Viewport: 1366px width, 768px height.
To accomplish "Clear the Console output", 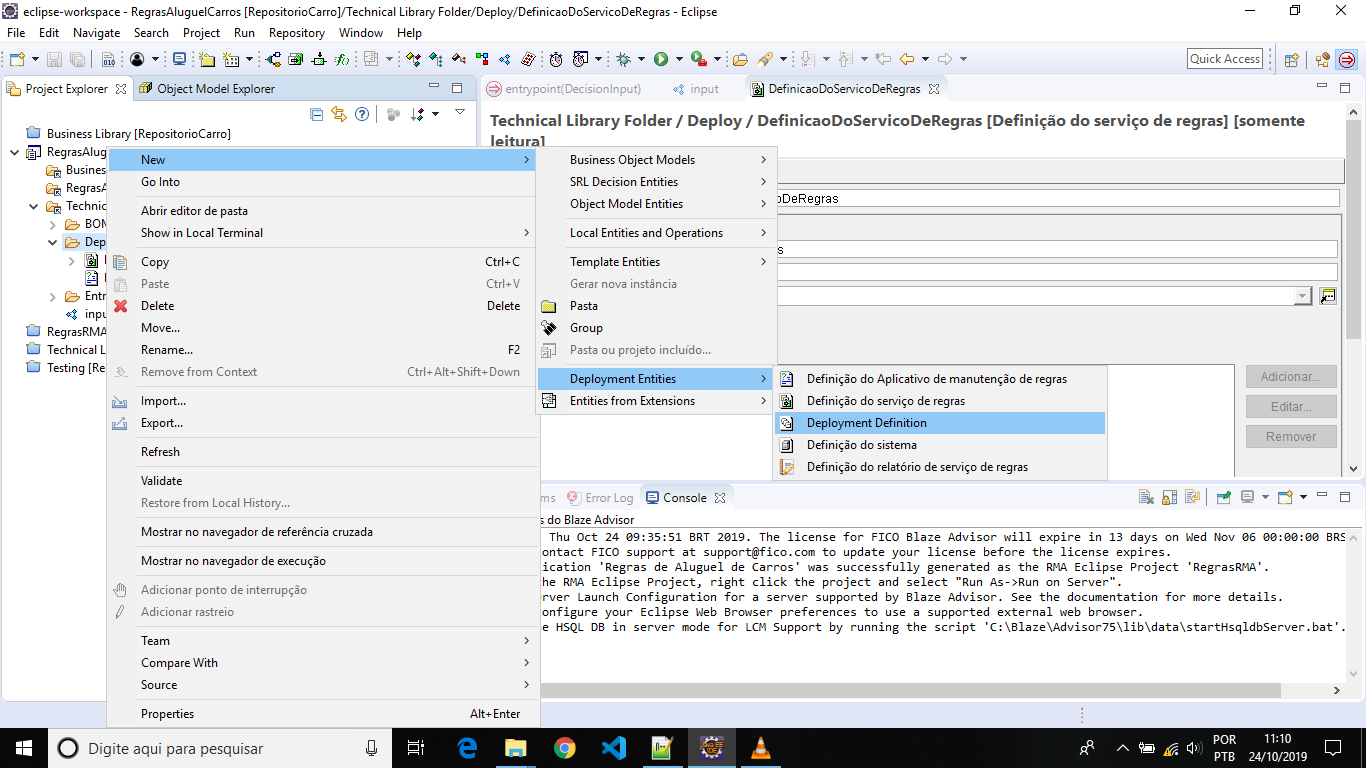I will point(1145,497).
